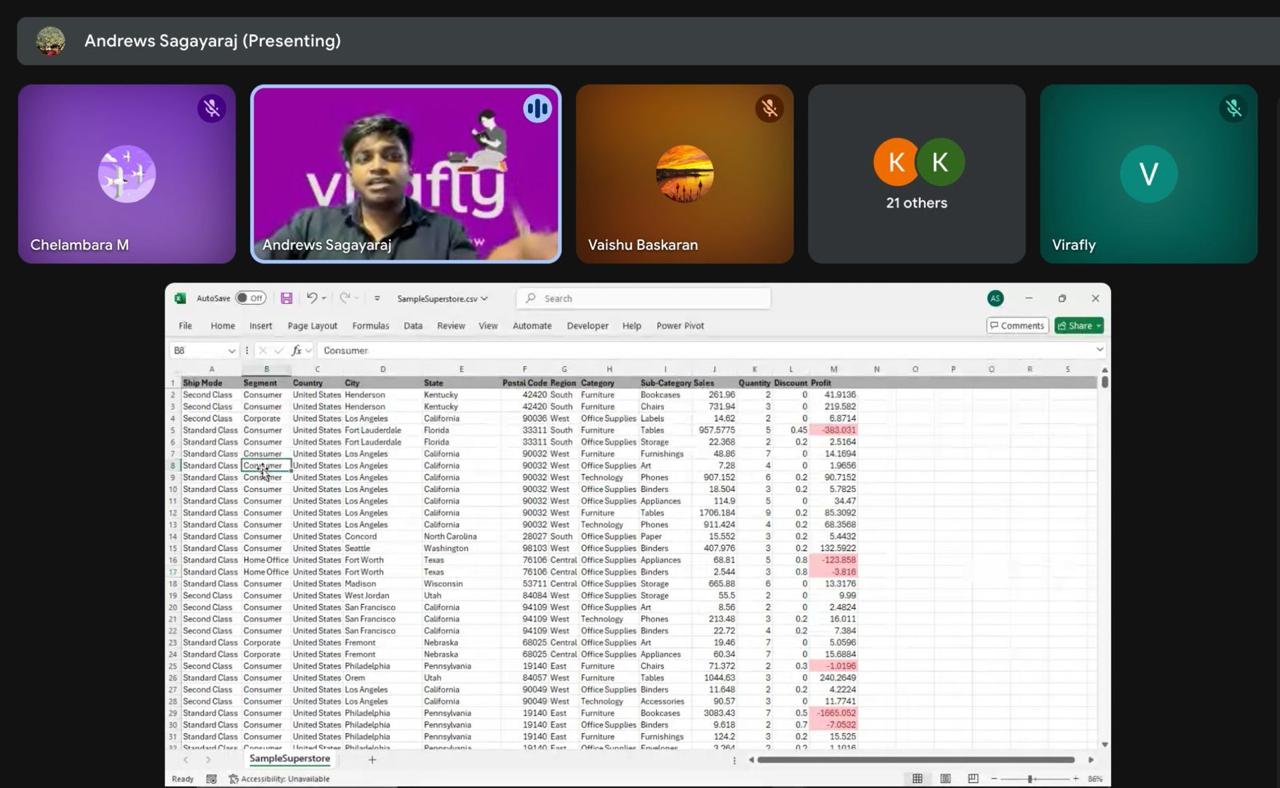Add a new worksheet with the plus icon

[x=371, y=759]
